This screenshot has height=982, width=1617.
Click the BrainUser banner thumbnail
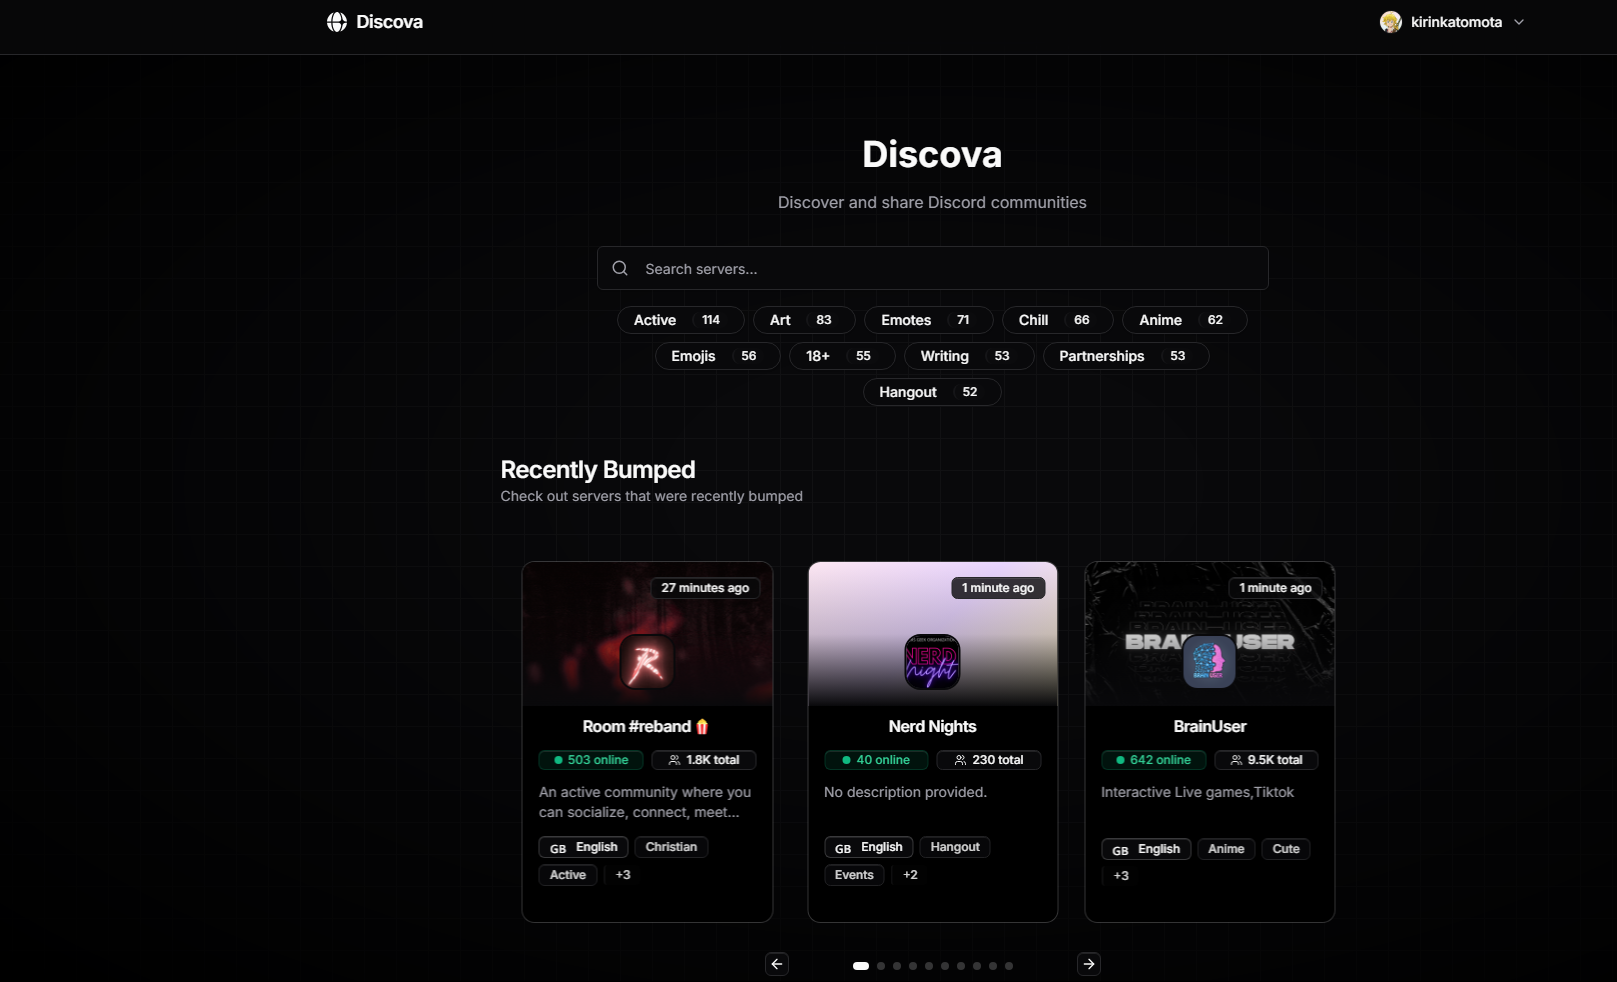coord(1210,634)
